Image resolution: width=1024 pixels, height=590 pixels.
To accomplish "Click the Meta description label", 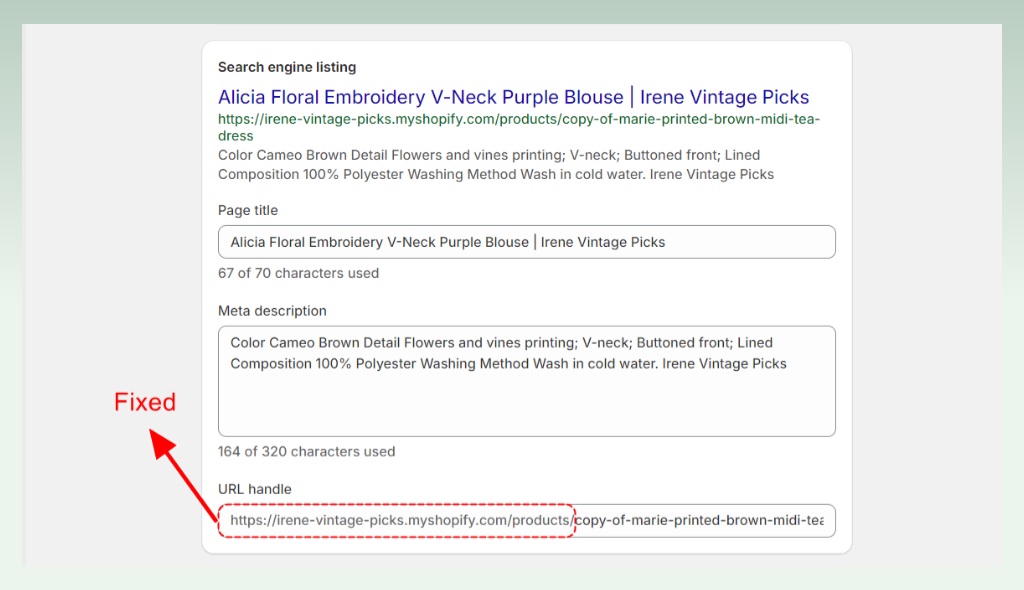I will point(272,310).
